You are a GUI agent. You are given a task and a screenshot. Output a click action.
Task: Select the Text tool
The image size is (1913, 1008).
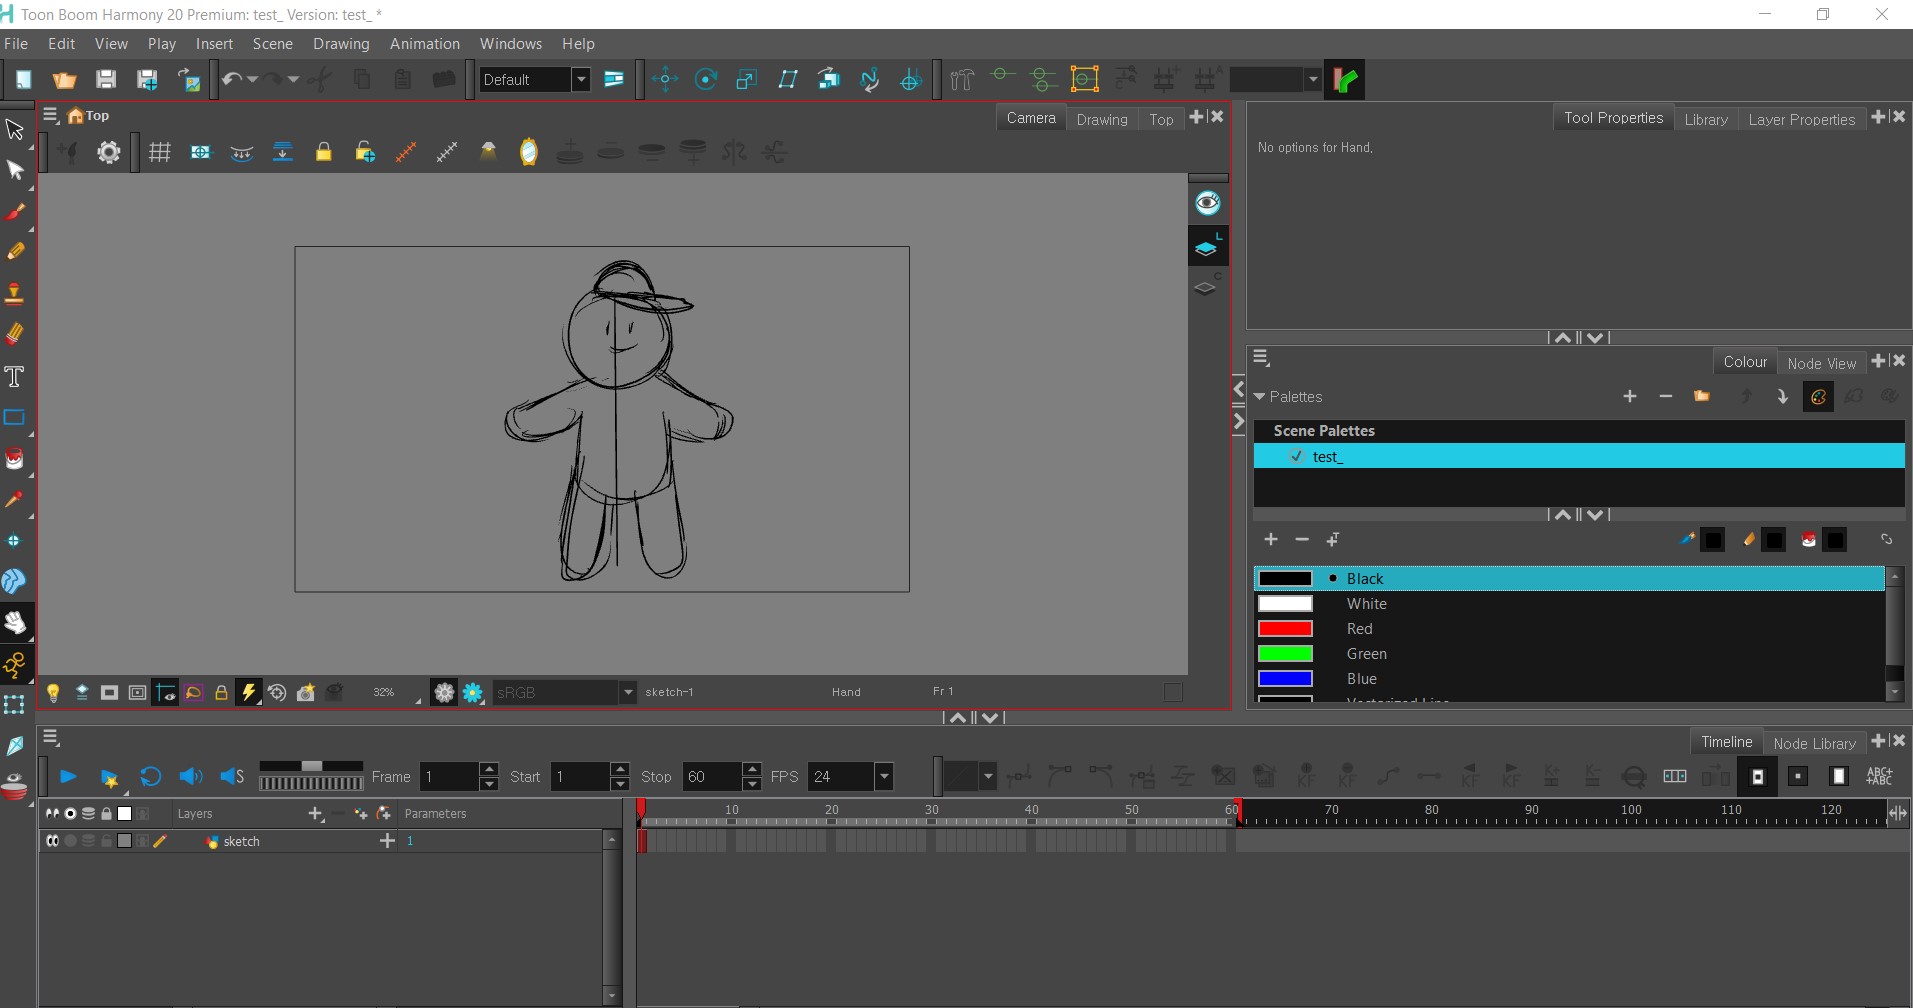tap(15, 375)
